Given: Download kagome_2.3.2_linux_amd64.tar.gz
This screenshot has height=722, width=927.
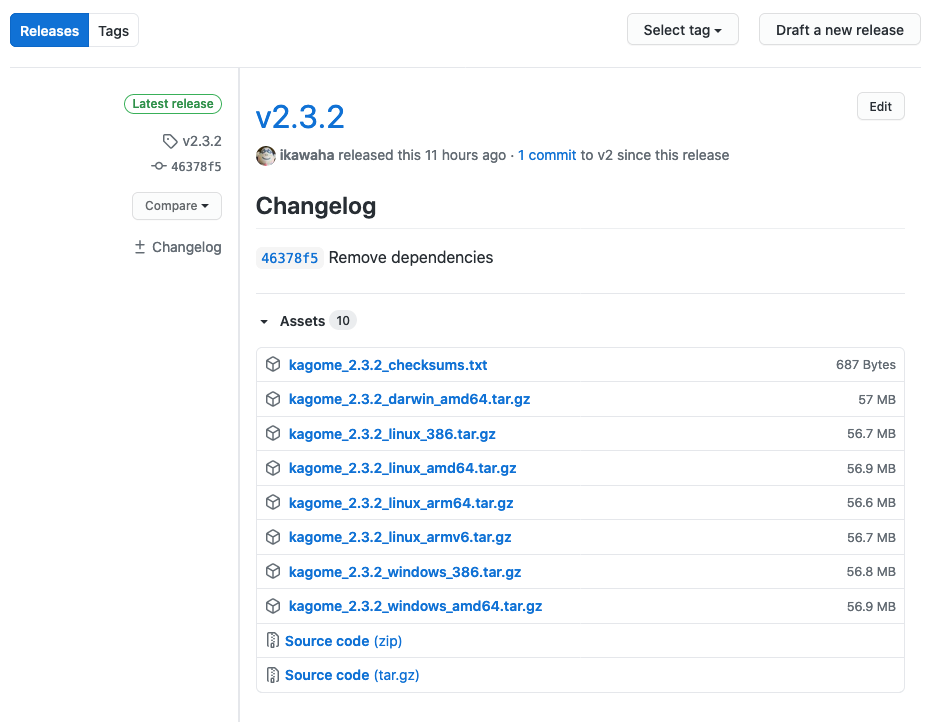Looking at the screenshot, I should [403, 468].
